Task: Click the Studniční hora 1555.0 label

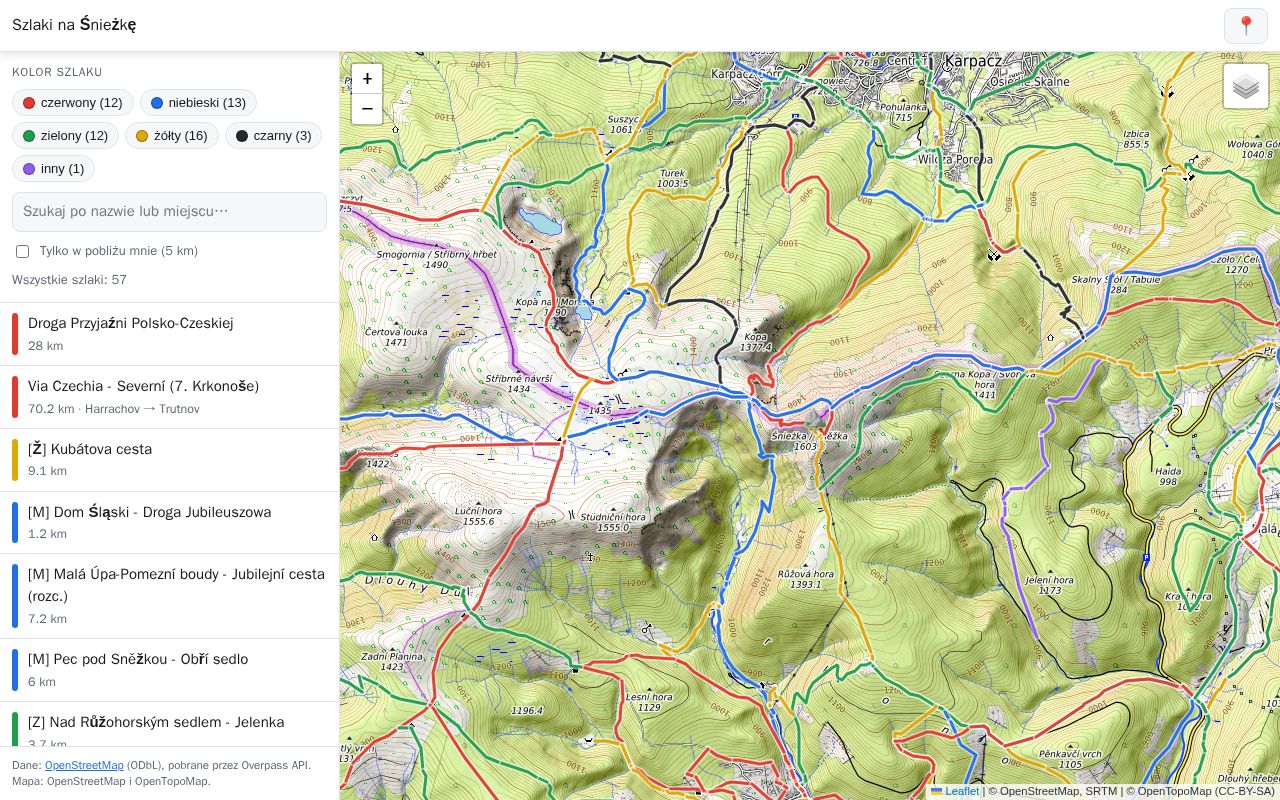Action: (613, 522)
